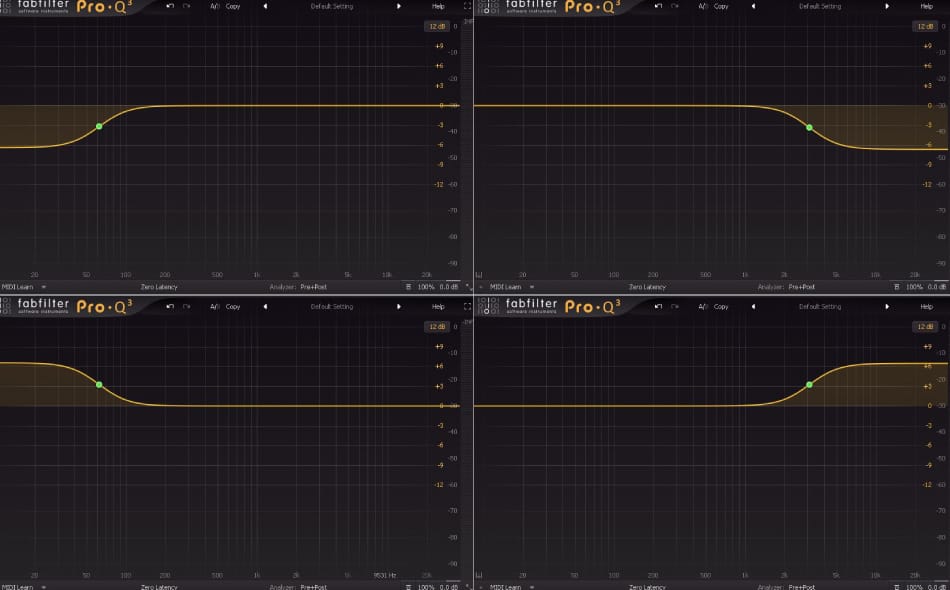The width and height of the screenshot is (950, 590).
Task: Open Default Setting preset list in bottom-left window
Action: click(331, 307)
